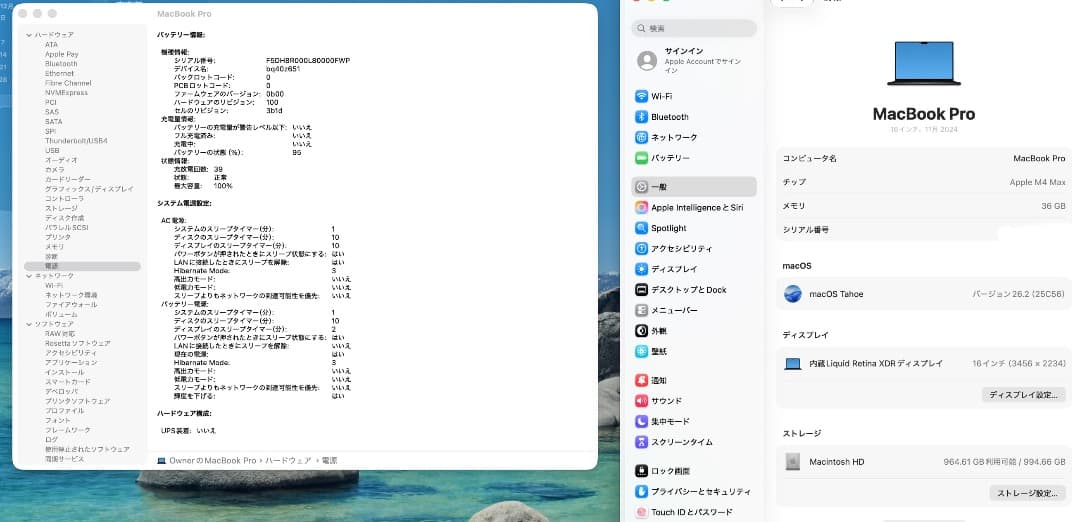Select the highlighted 電源 item
Viewport: 1080px width, 522px height.
point(82,267)
